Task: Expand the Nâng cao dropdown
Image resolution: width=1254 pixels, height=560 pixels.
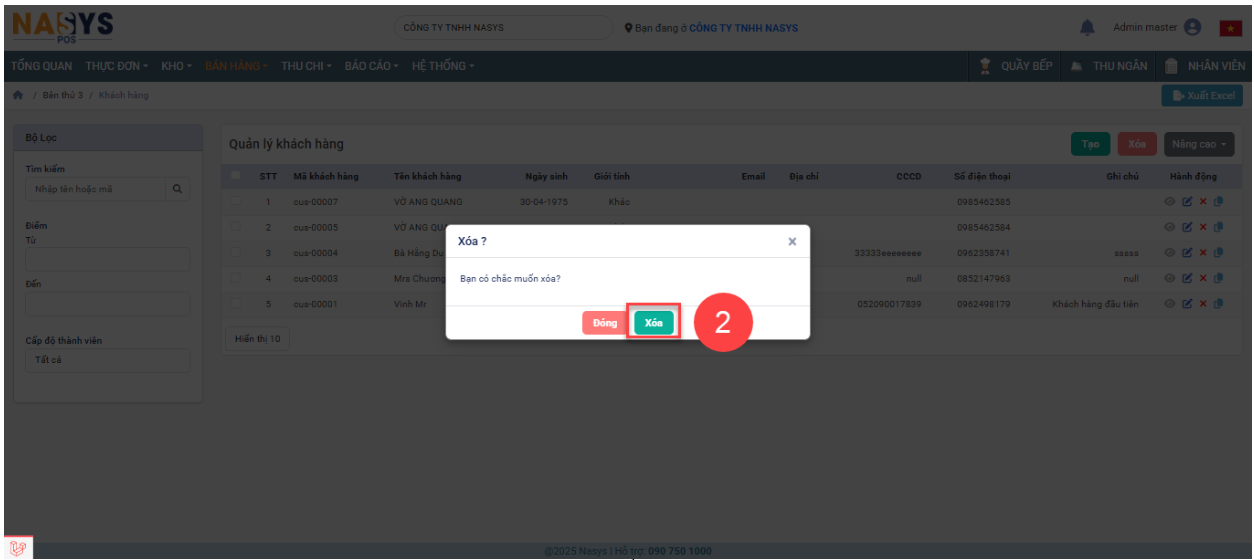Action: (1199, 144)
